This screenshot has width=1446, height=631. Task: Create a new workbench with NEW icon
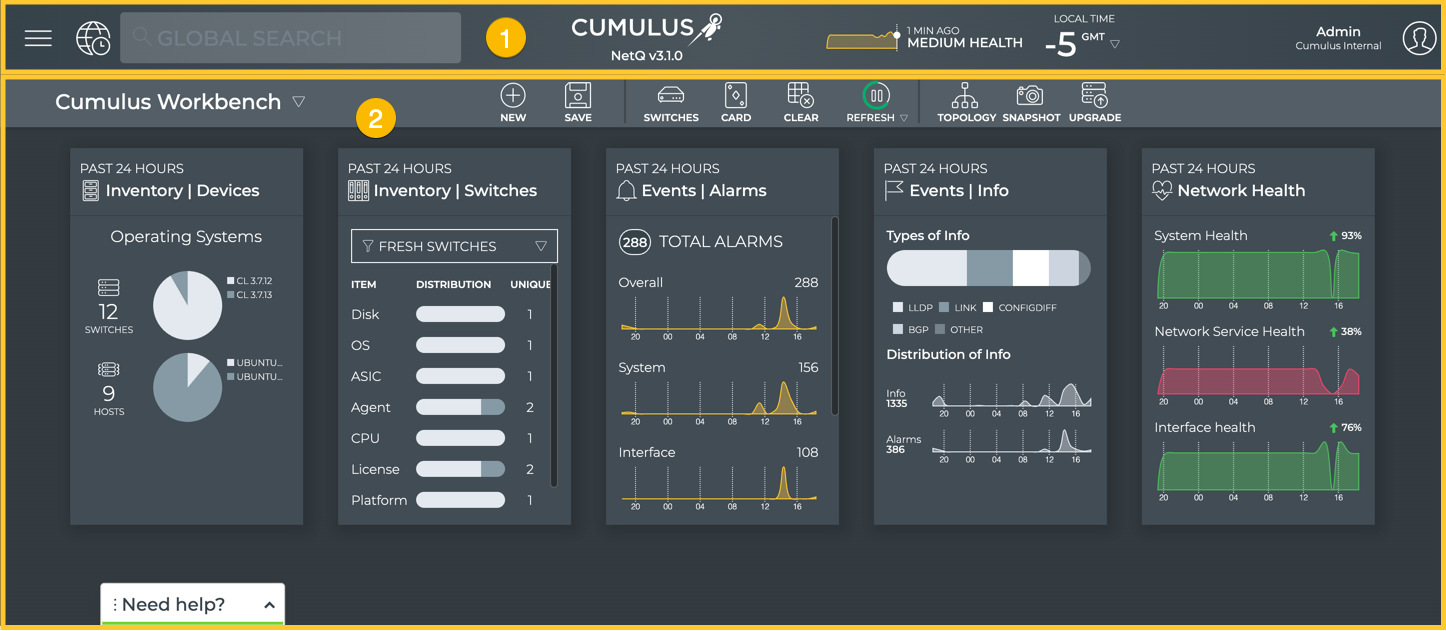(513, 102)
